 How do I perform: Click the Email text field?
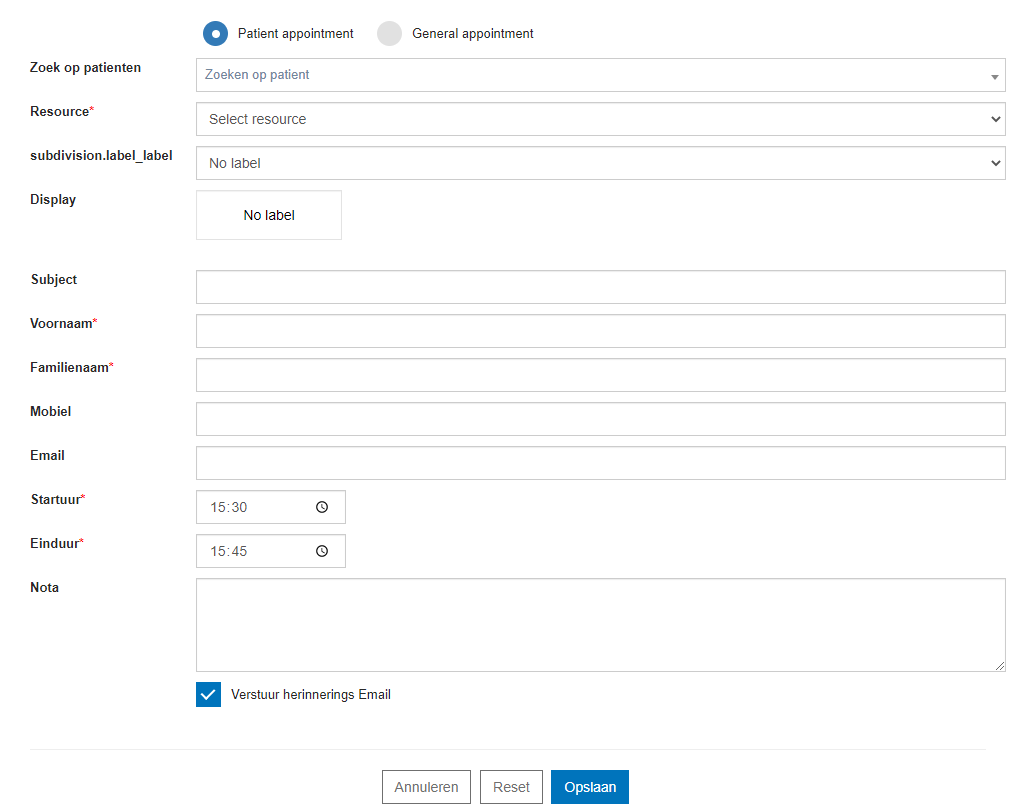coord(600,463)
